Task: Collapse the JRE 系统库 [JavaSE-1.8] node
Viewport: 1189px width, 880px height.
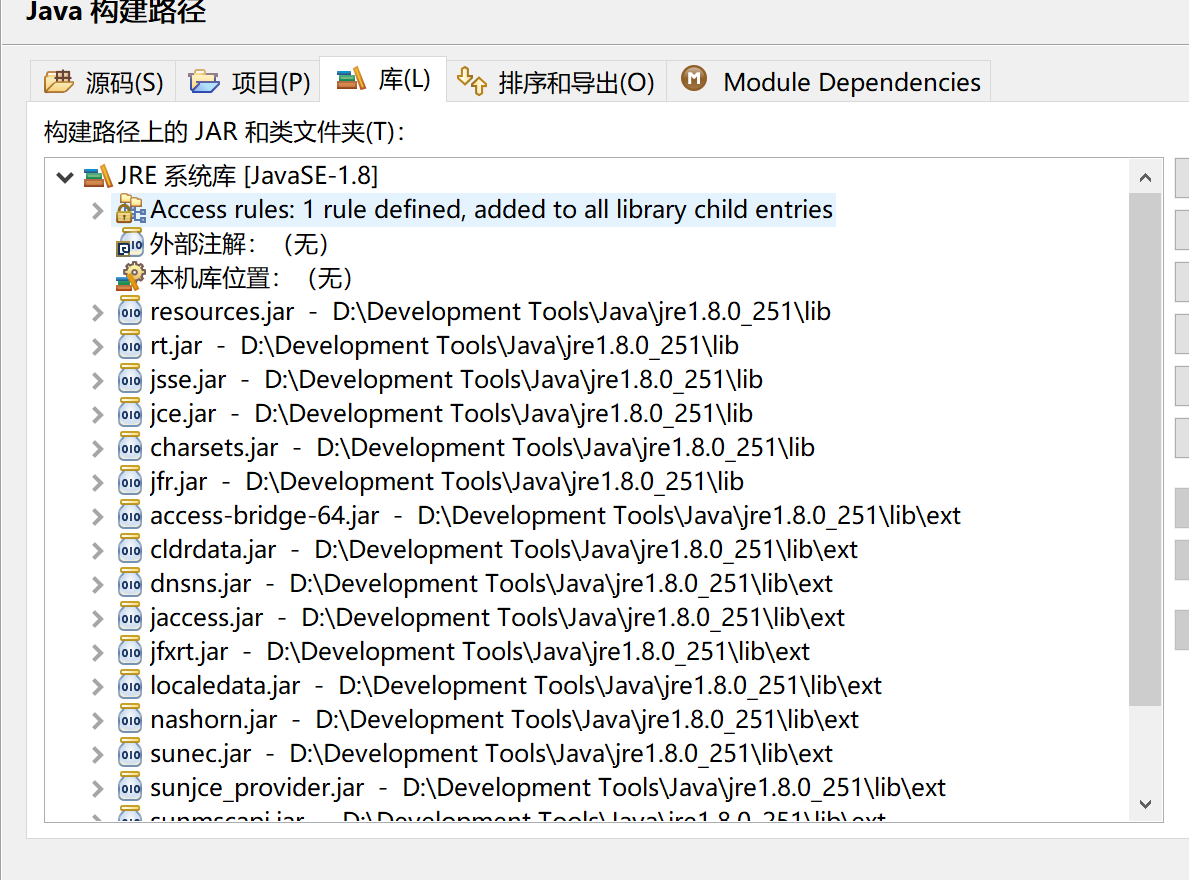Action: click(64, 176)
